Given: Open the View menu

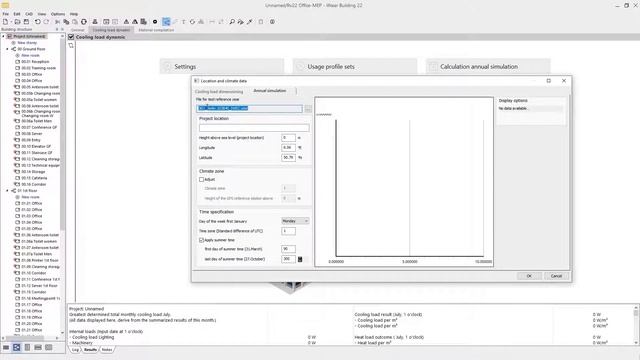Looking at the screenshot, I should coord(42,14).
